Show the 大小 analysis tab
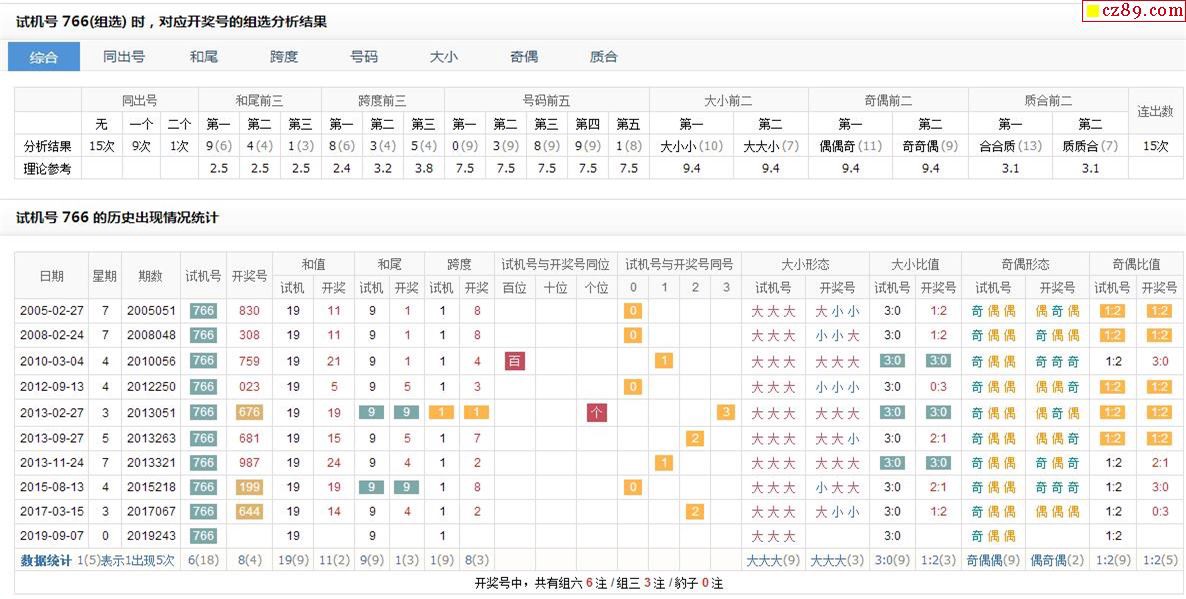The width and height of the screenshot is (1186, 599). [x=444, y=57]
